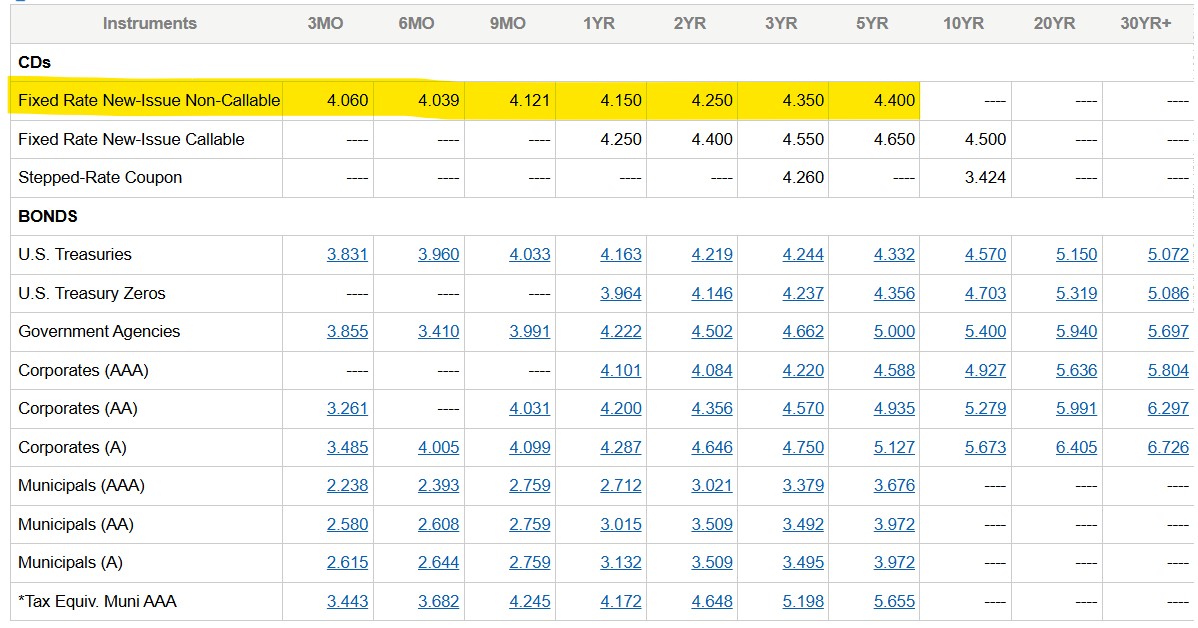Open Corporates (AA) 30YR+ yield 6.297
Viewport: 1198px width, 628px height.
(1168, 409)
